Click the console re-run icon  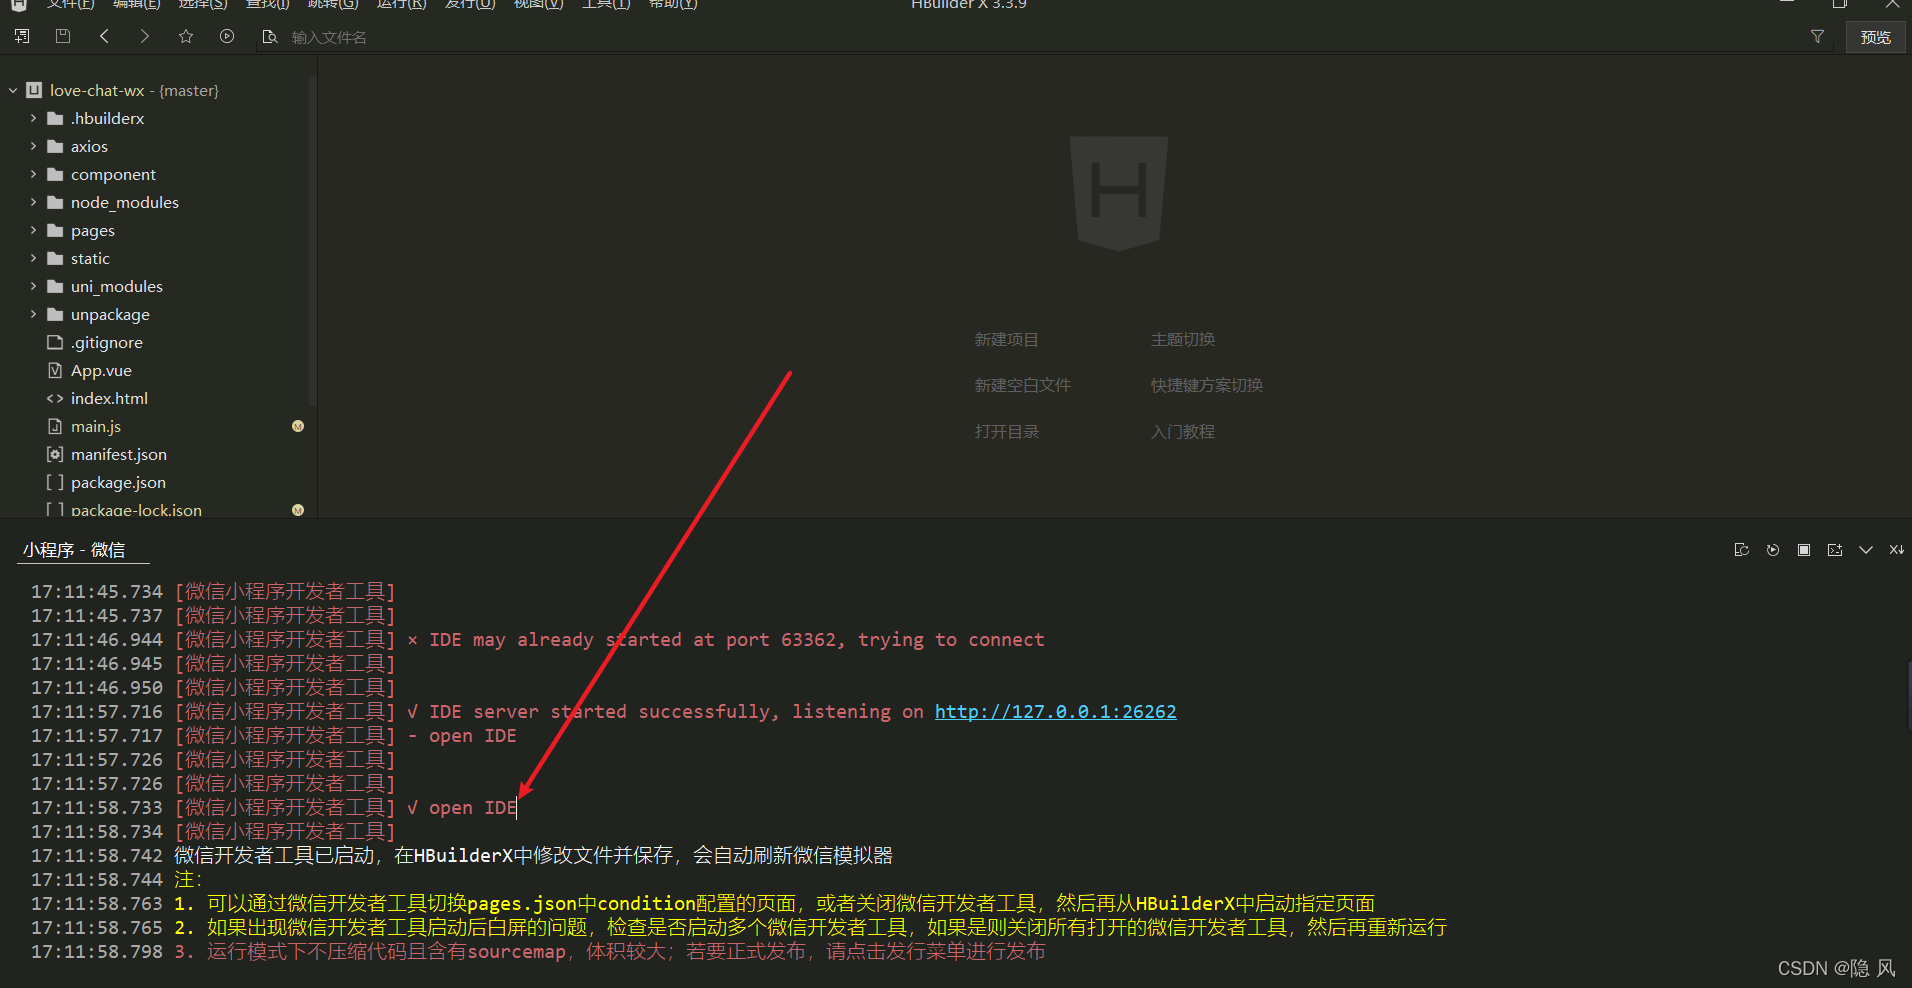(1773, 550)
